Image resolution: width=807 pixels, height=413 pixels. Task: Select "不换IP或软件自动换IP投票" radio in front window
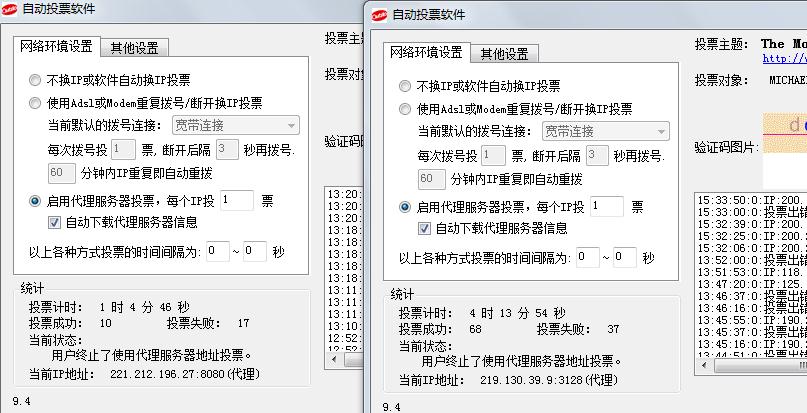405,86
